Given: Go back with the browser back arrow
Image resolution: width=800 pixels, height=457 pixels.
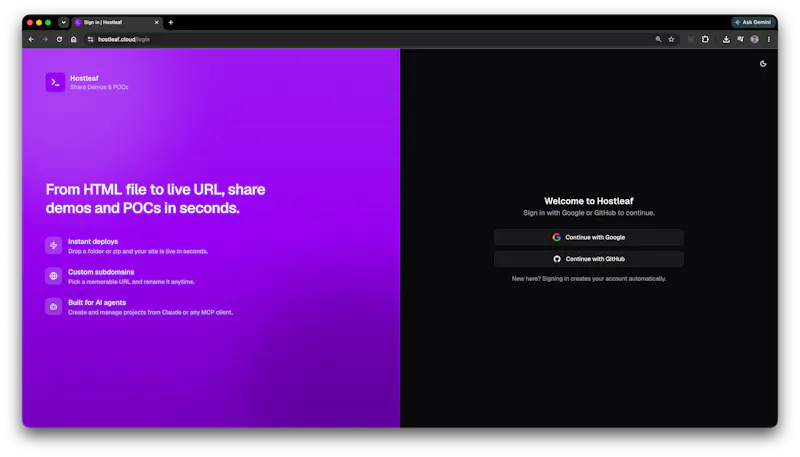Looking at the screenshot, I should 31,39.
